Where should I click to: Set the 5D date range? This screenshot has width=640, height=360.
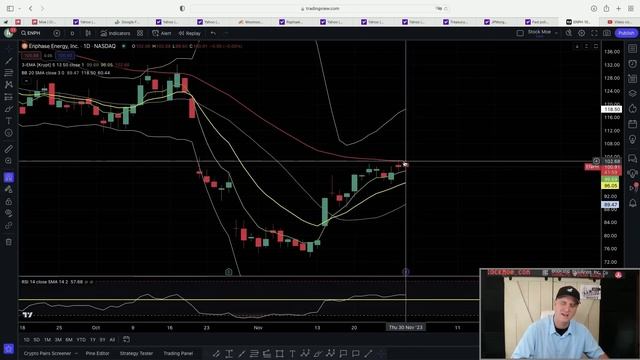[37, 340]
